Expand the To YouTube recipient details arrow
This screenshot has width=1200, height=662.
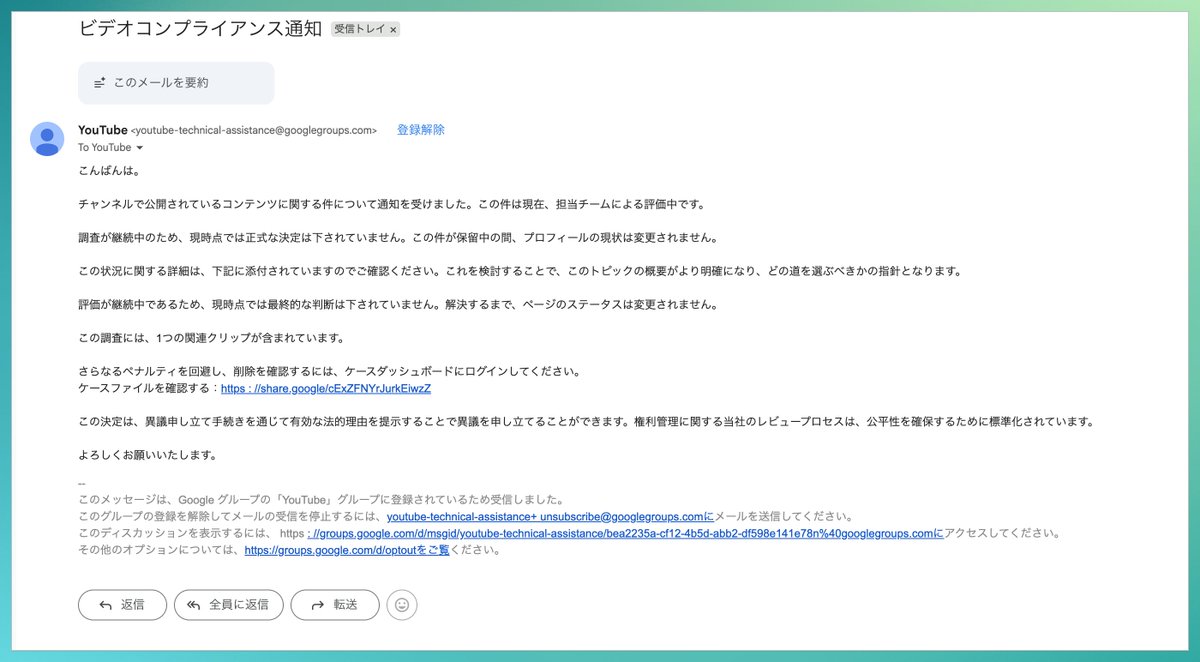click(140, 148)
